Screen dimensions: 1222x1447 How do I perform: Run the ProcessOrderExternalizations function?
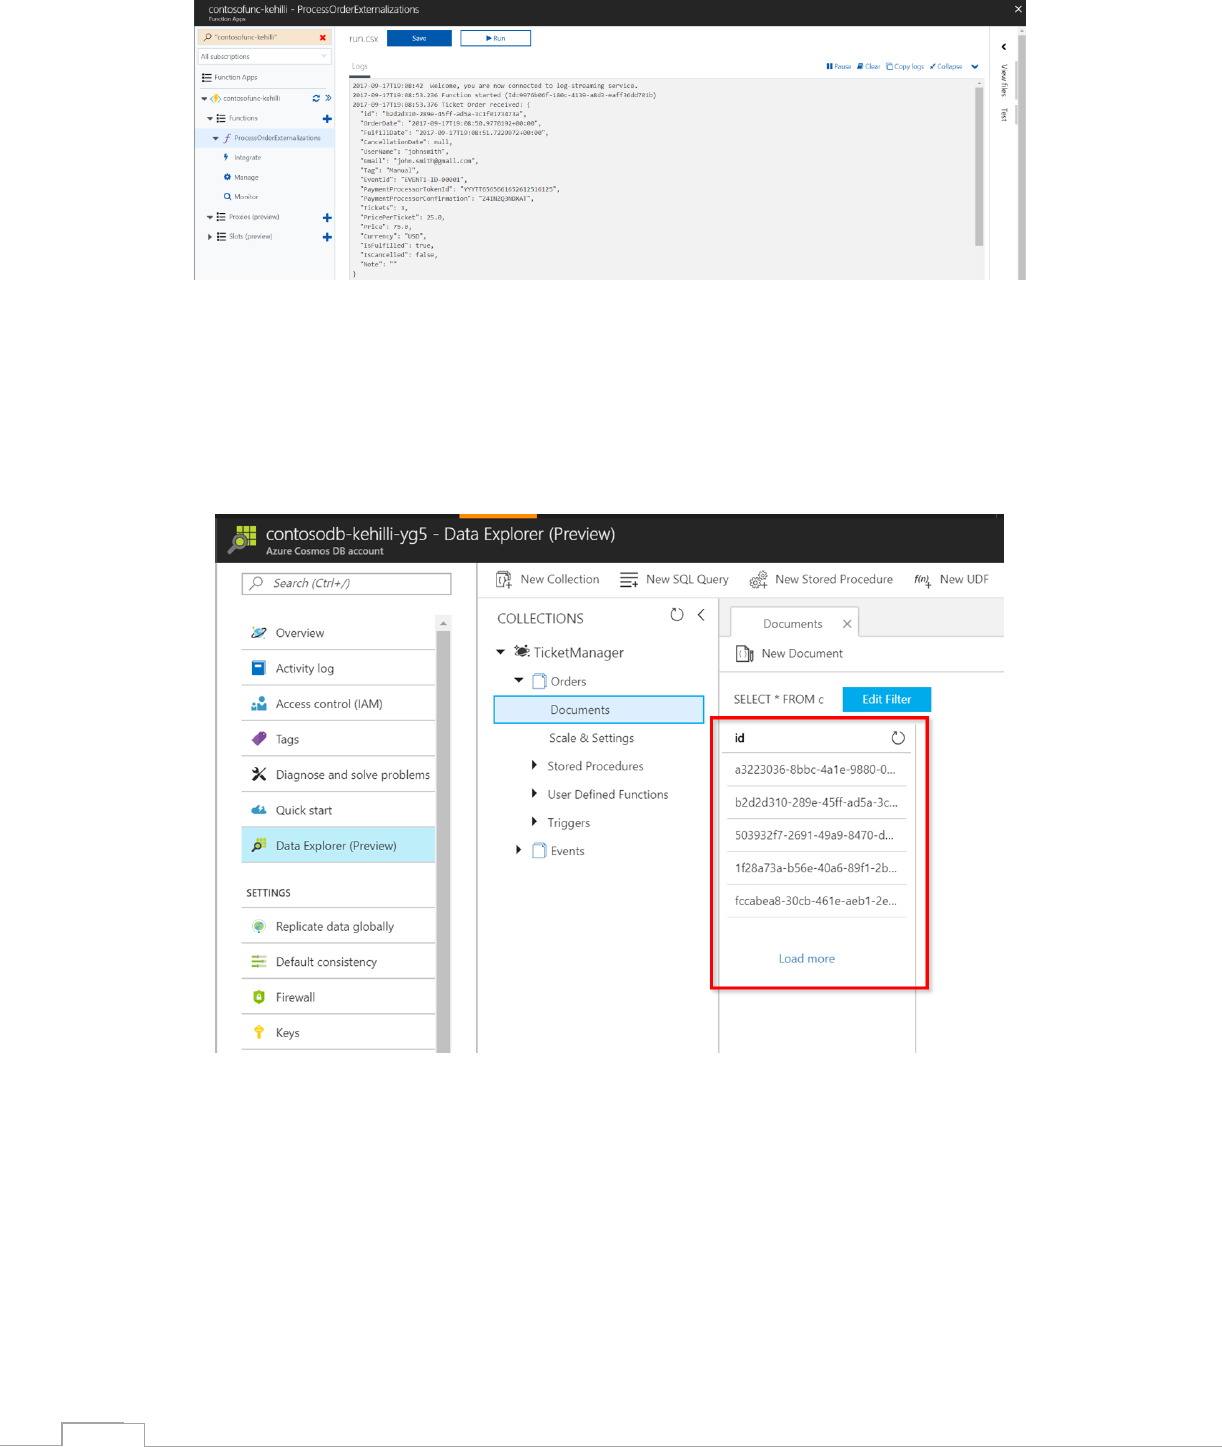point(495,38)
